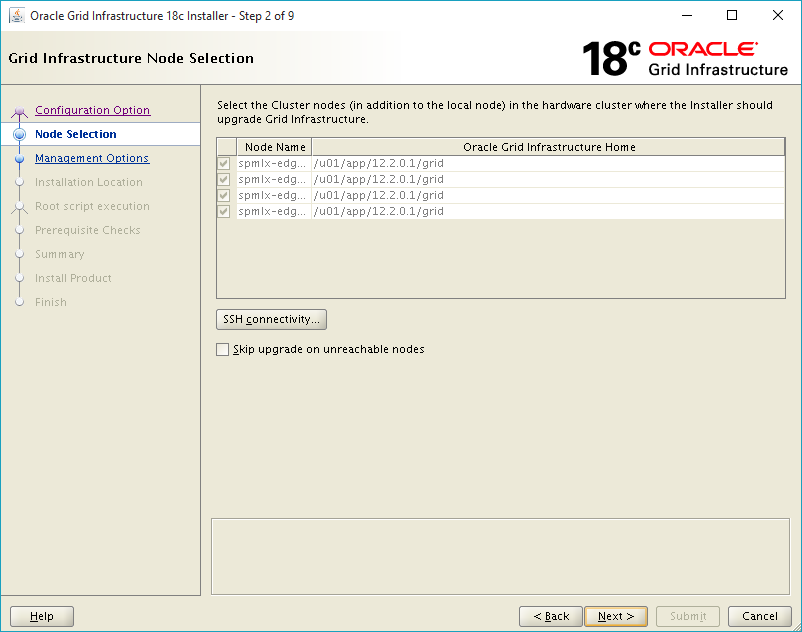The width and height of the screenshot is (802, 632).
Task: Click the Oracle Grid Infrastructure Home column header
Action: (x=549, y=147)
